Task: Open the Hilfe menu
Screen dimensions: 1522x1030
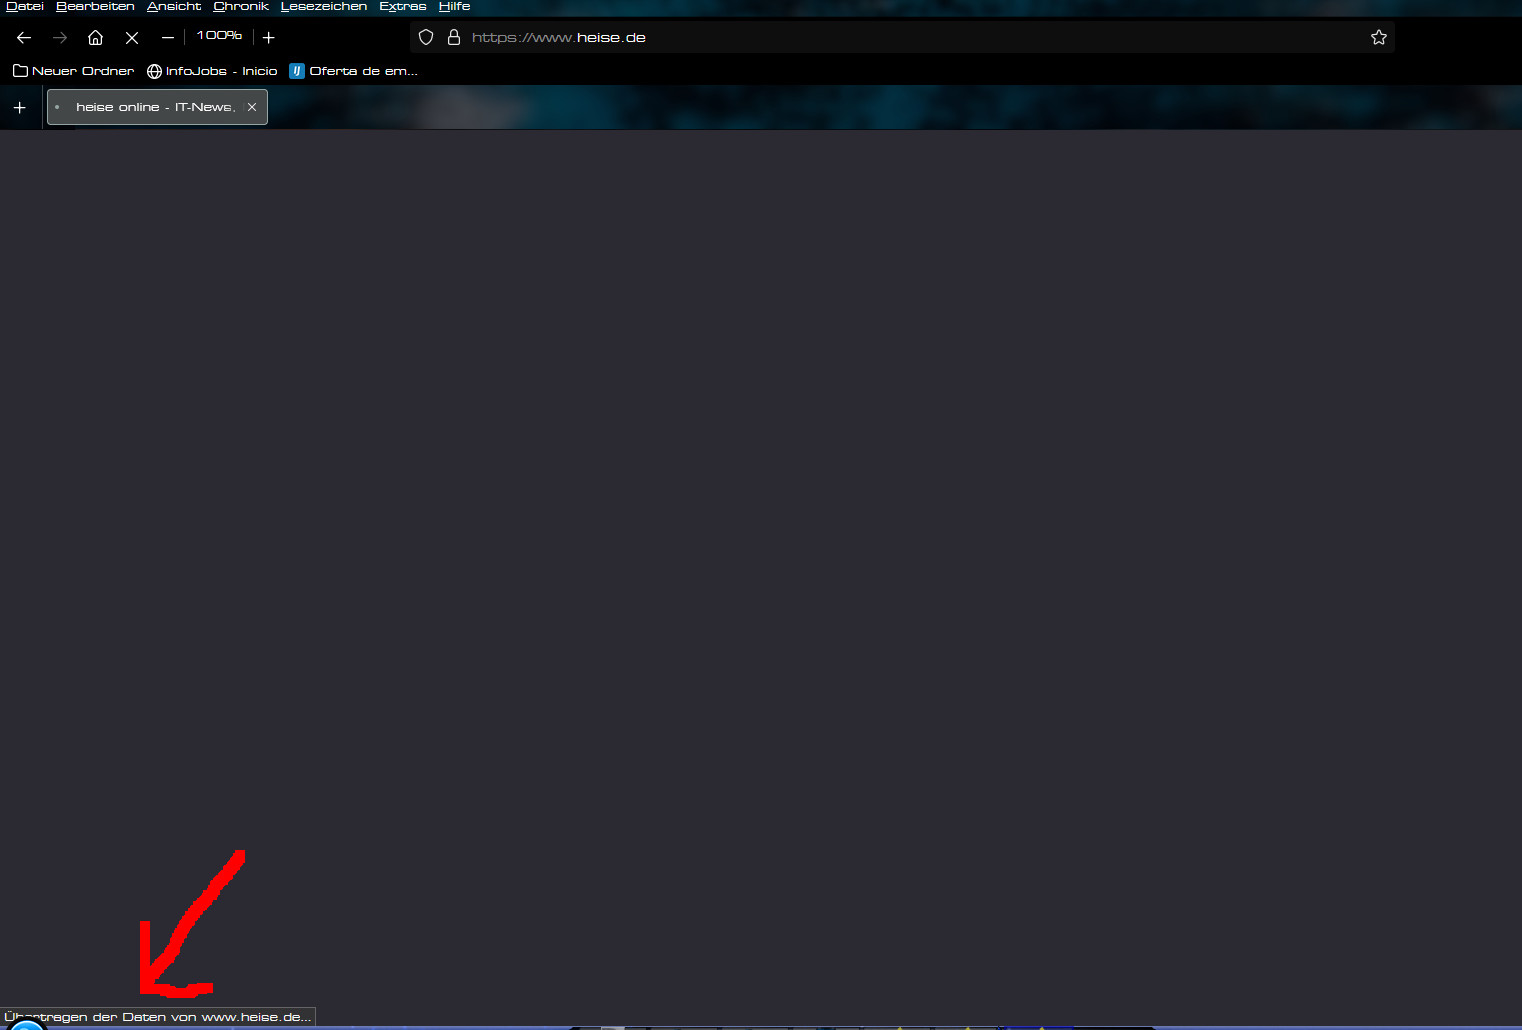Action: 454,7
